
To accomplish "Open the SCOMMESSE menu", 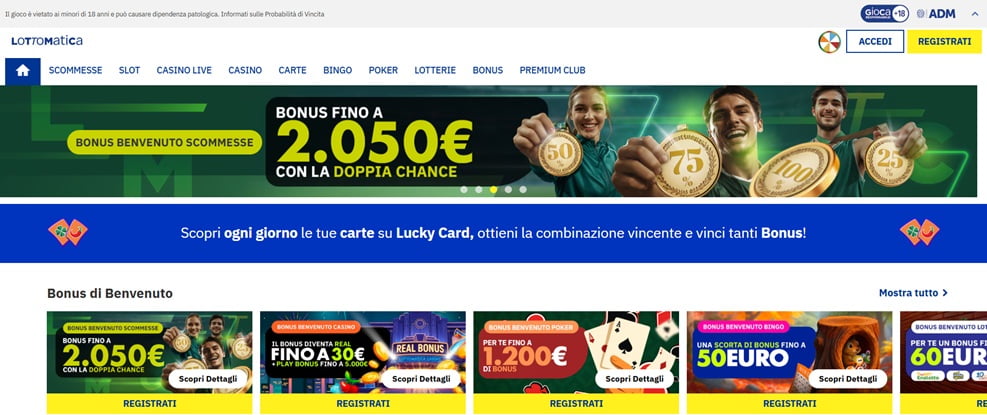I will [76, 71].
